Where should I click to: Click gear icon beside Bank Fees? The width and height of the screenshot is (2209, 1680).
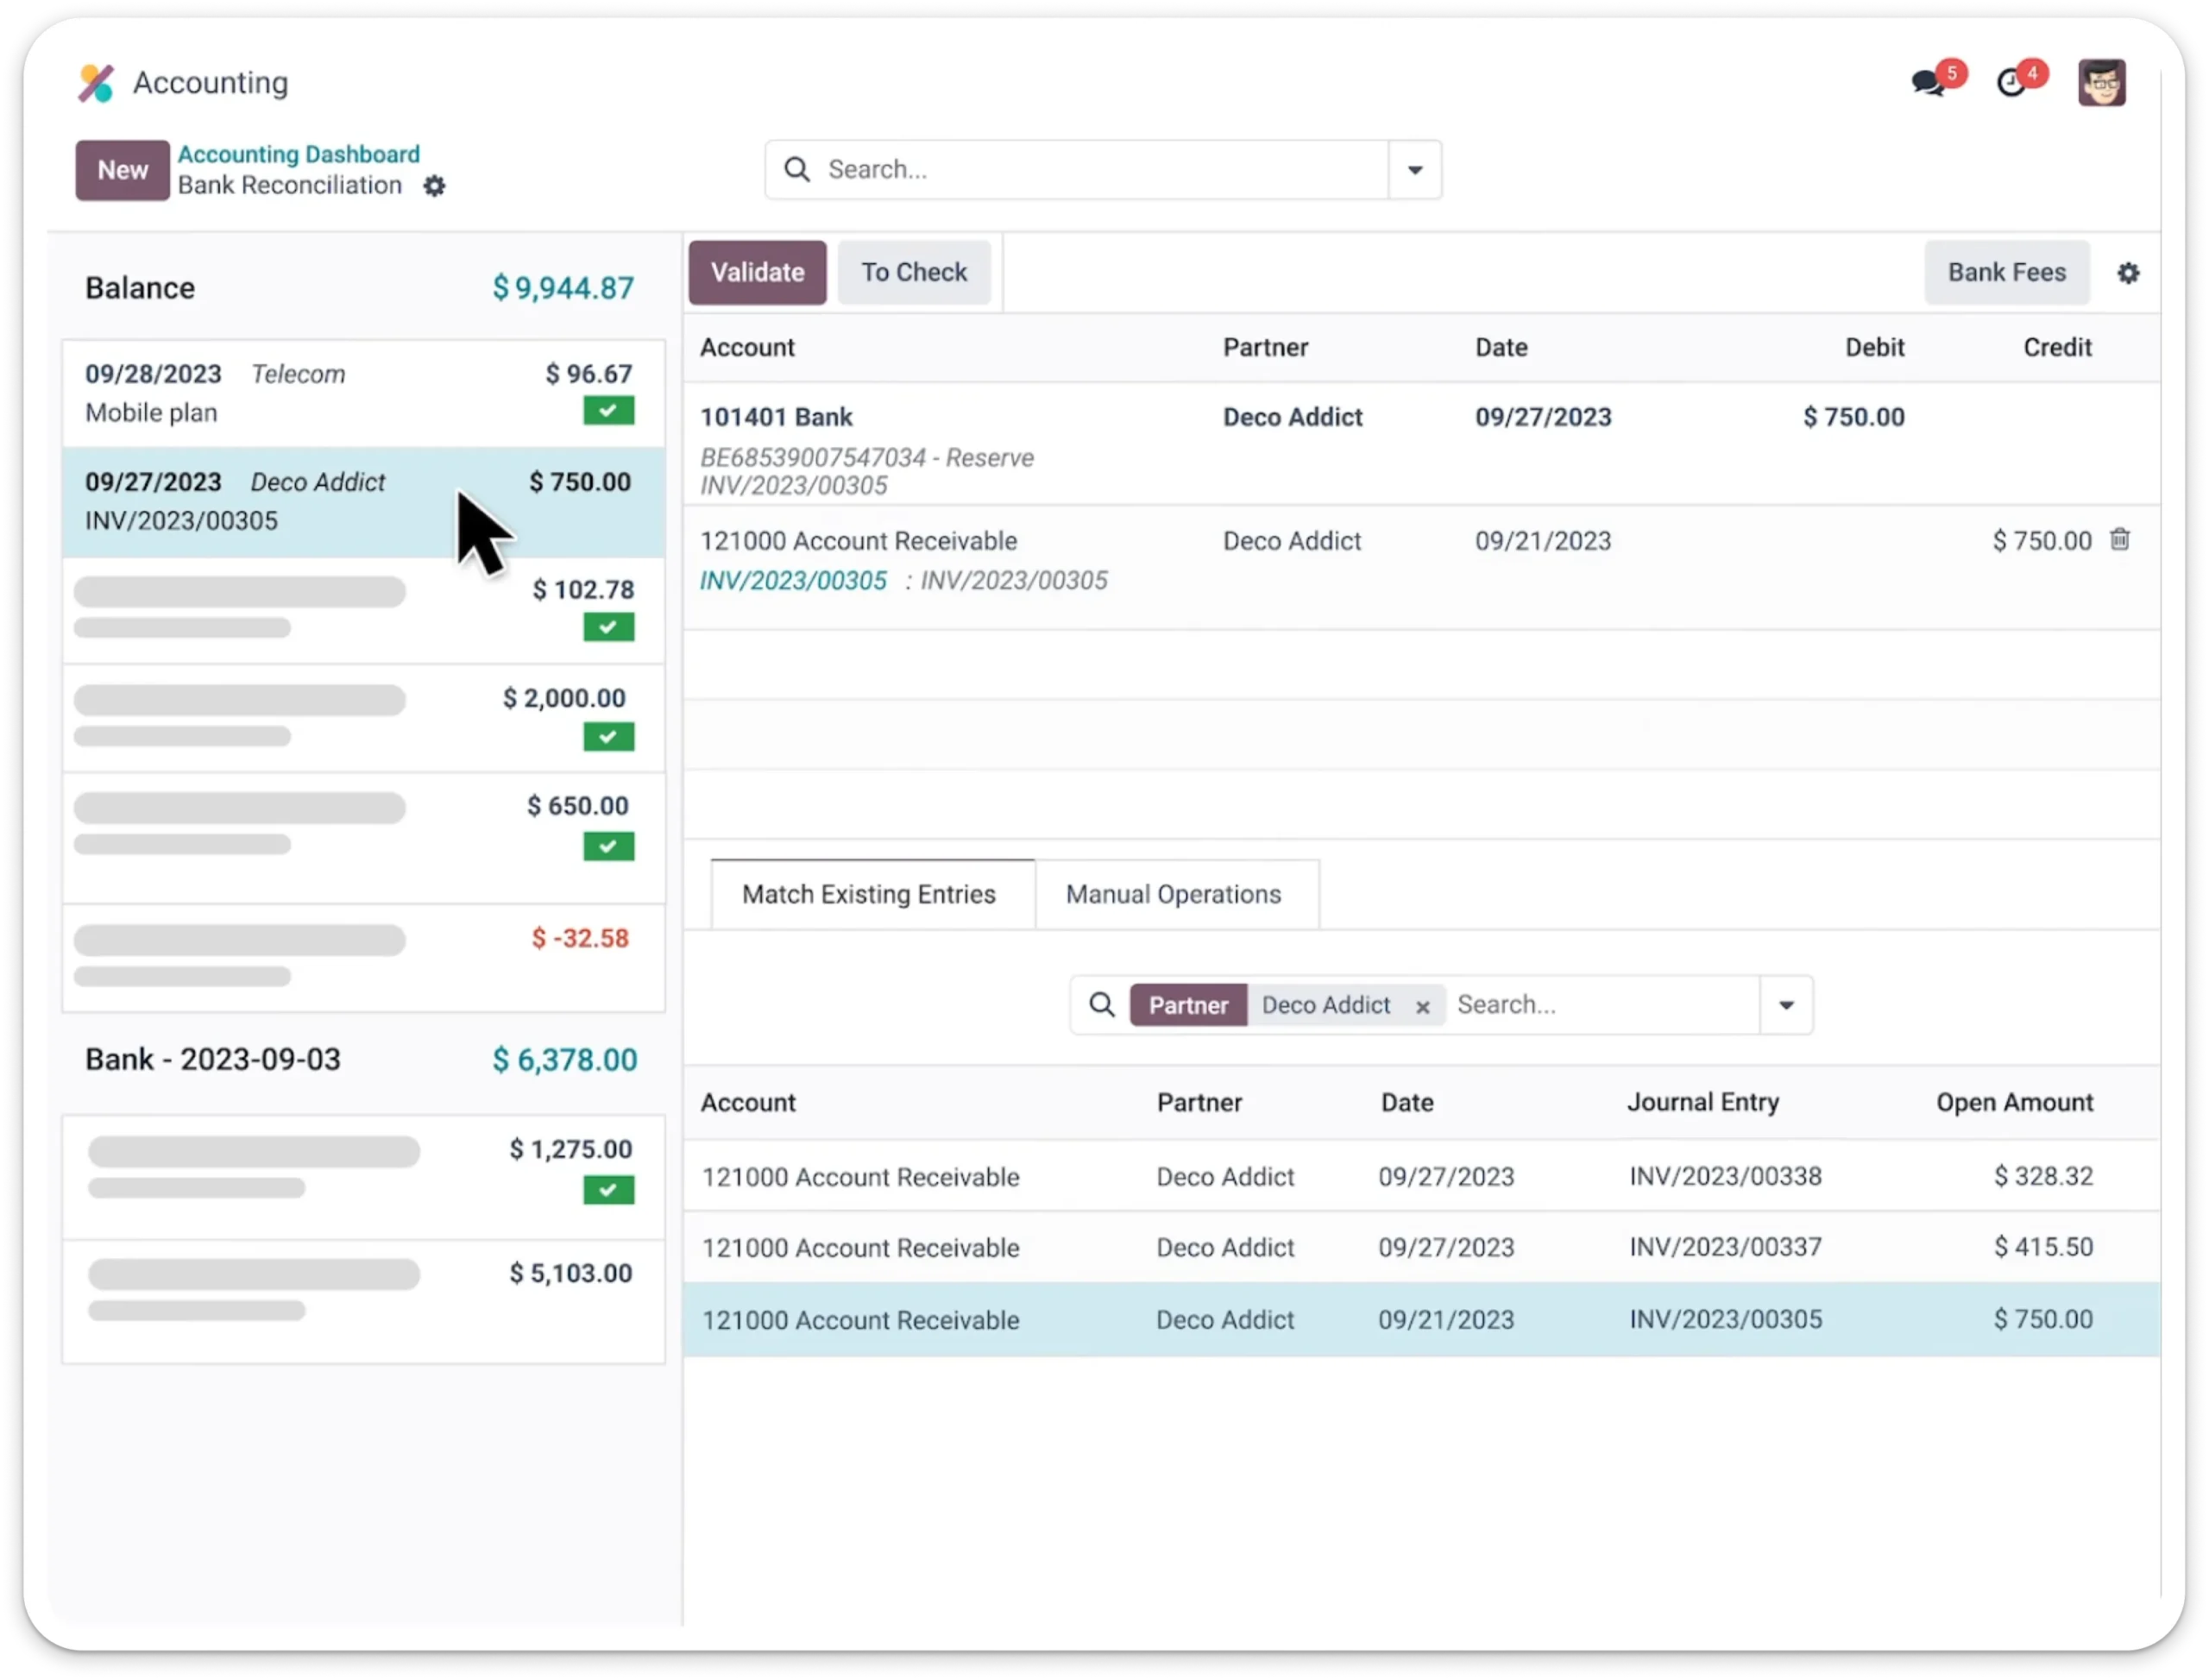(x=2128, y=273)
